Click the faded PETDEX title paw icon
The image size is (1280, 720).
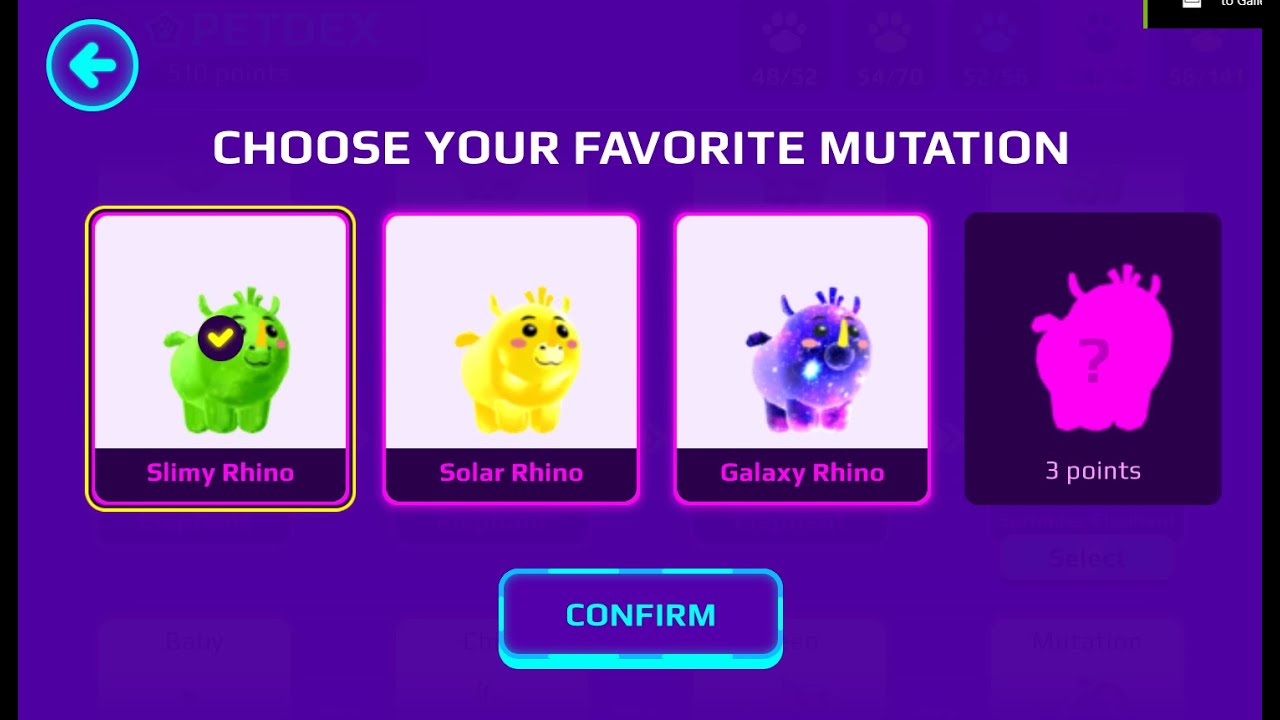(x=162, y=29)
